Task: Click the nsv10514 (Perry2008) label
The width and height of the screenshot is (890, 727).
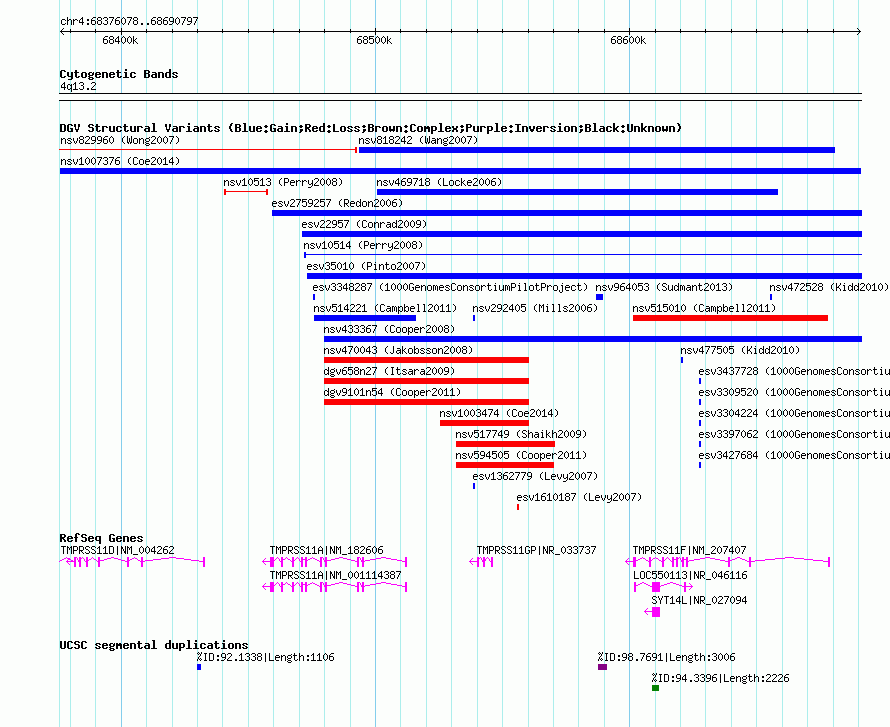Action: [x=363, y=245]
